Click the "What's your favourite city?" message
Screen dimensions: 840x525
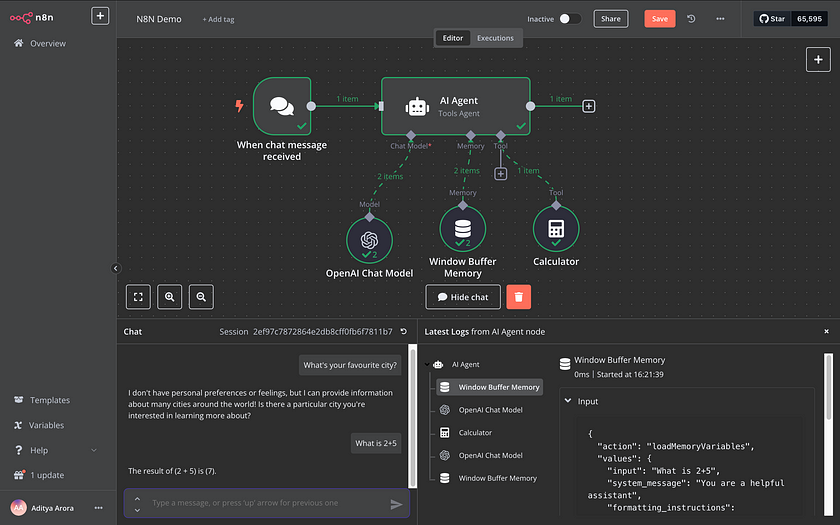(350, 365)
